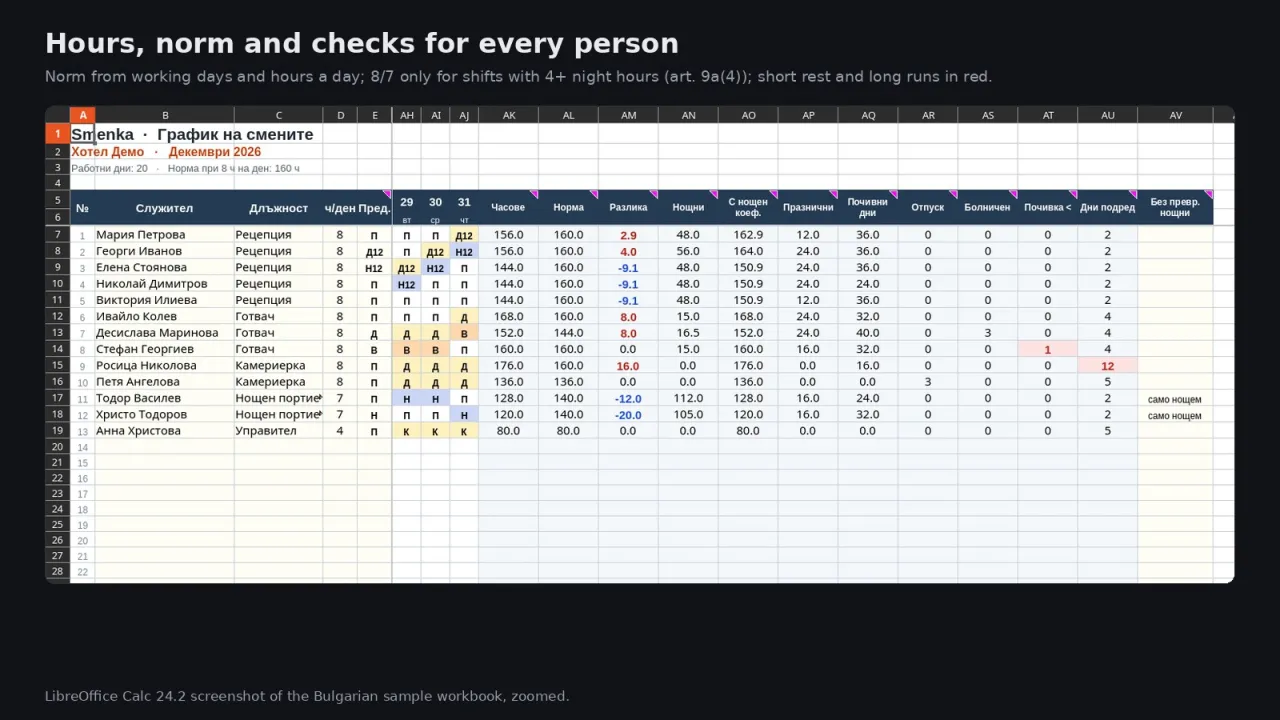
Task: Select row header 7
Action: (57, 235)
